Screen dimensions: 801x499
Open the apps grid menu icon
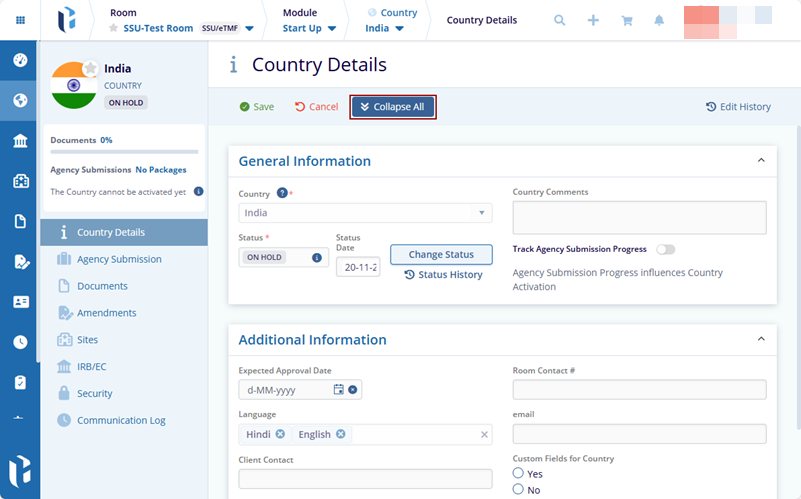(19, 20)
